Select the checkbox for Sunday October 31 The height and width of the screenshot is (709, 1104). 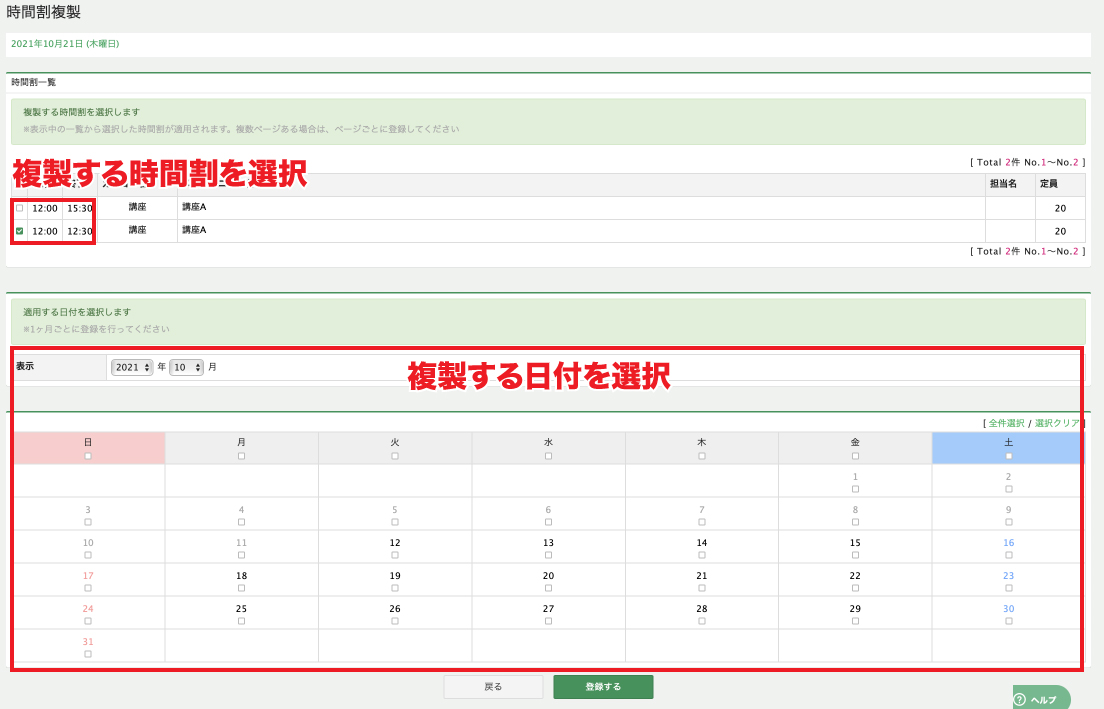point(88,654)
